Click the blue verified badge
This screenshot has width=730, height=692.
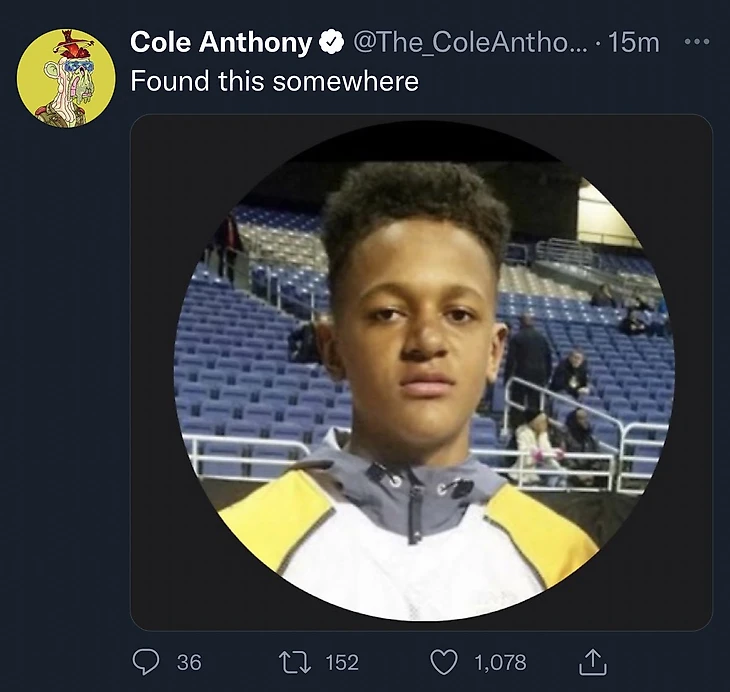[x=330, y=43]
